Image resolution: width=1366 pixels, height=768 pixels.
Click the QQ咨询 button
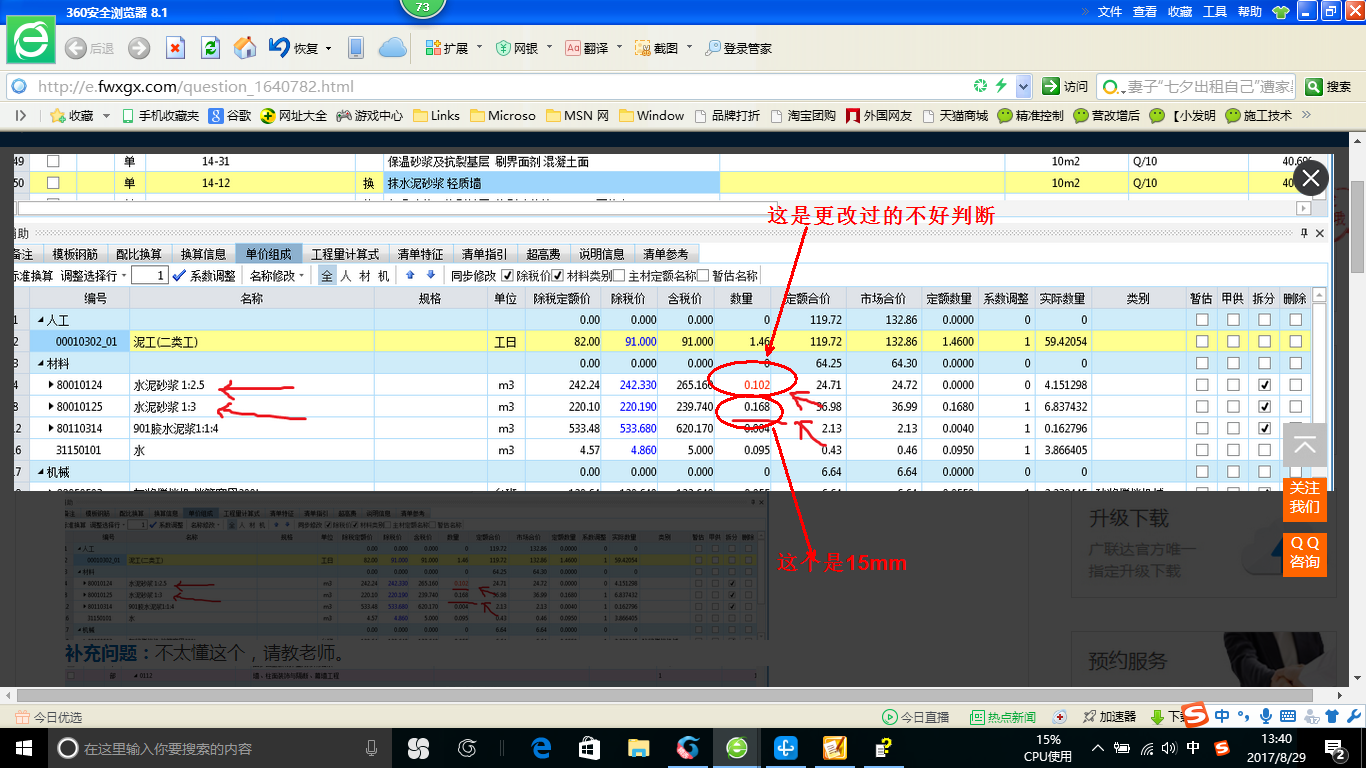[1305, 553]
